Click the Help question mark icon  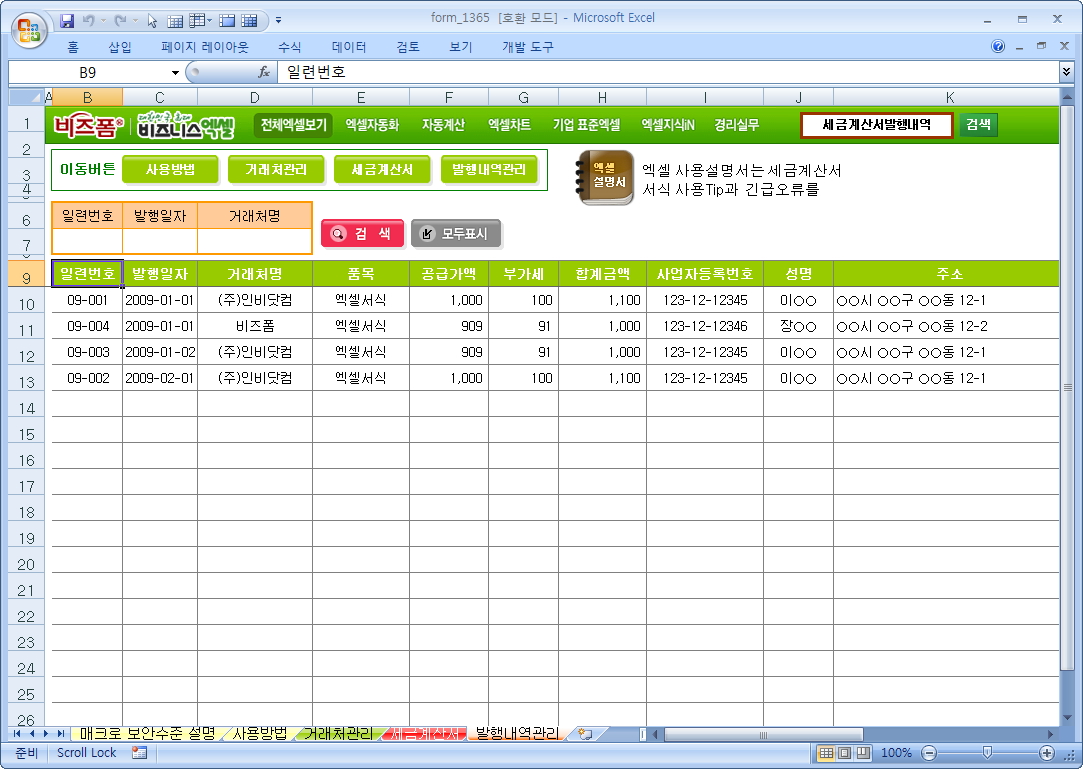(998, 47)
